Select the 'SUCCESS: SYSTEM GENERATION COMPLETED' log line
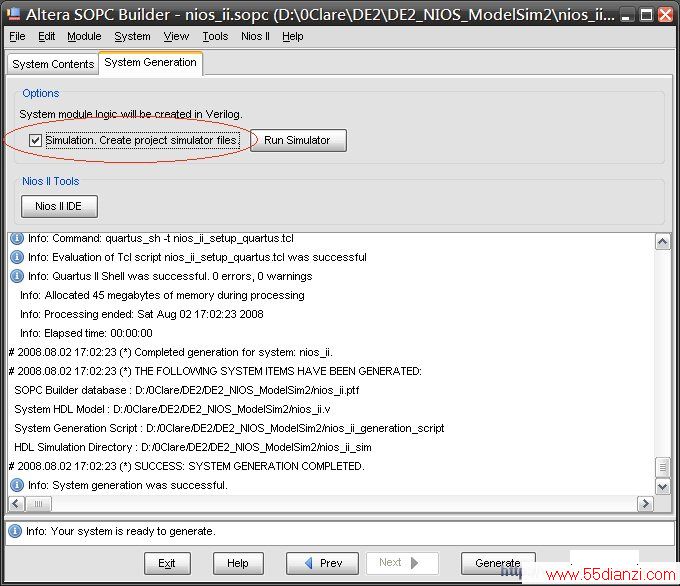680x586 pixels. [x=186, y=466]
